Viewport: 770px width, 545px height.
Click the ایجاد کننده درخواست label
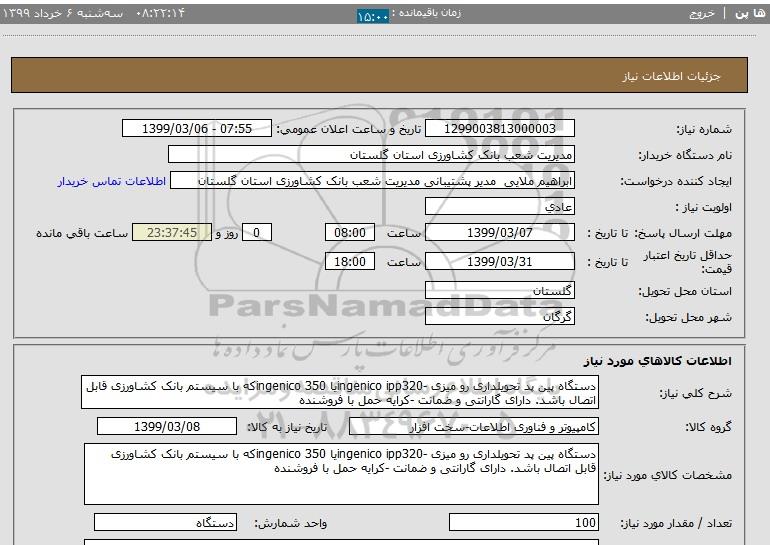[x=676, y=182]
